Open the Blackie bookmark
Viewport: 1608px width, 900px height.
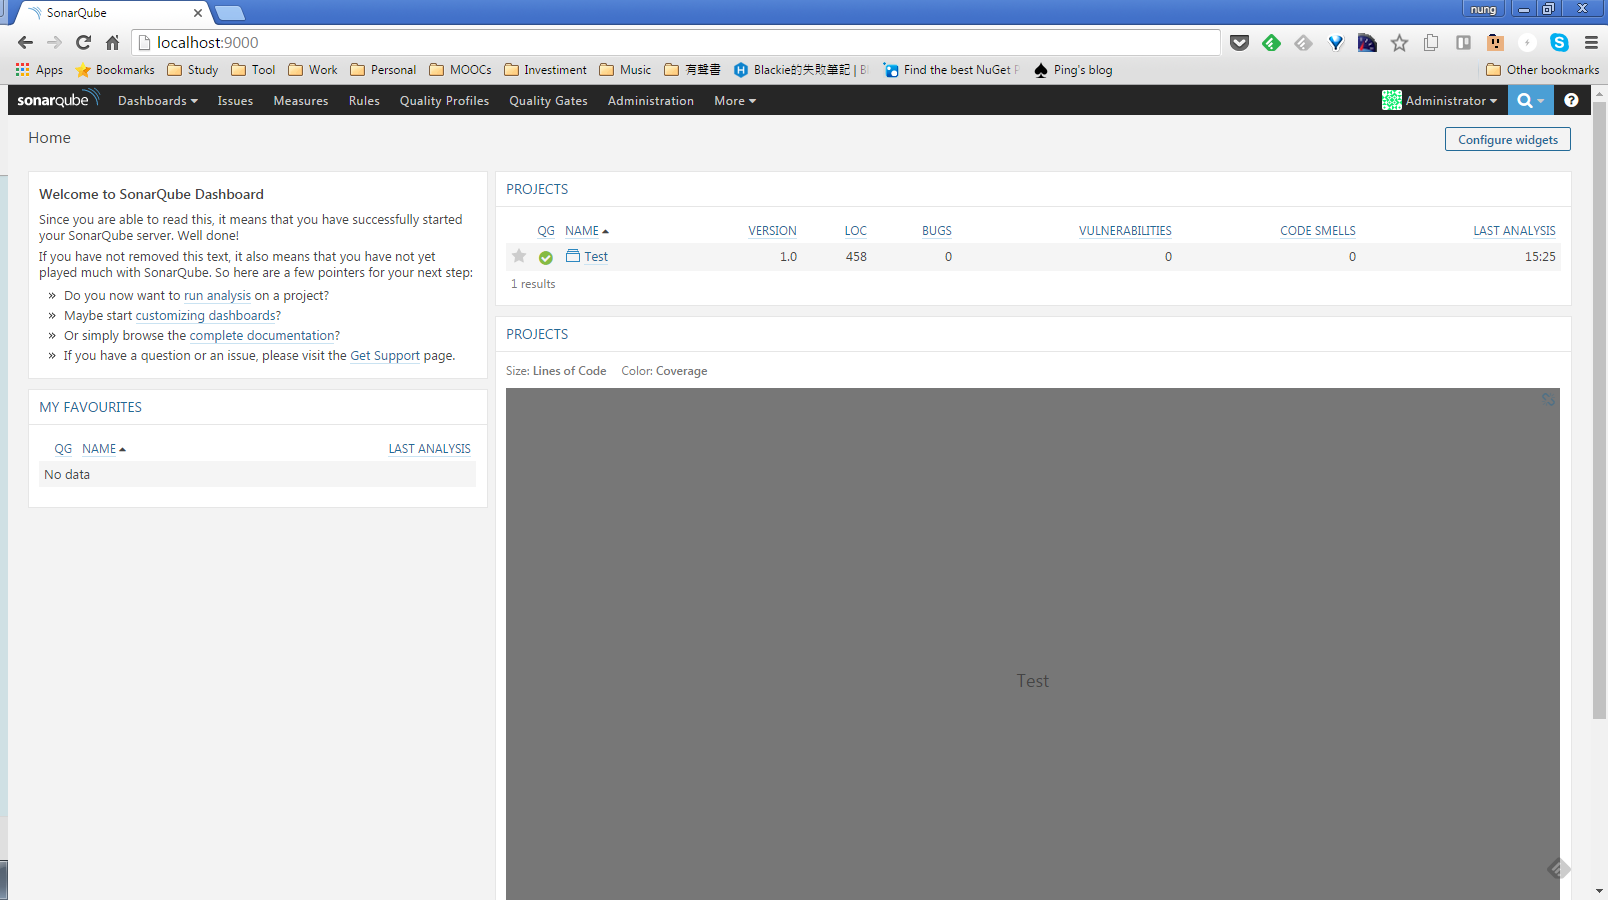point(801,70)
